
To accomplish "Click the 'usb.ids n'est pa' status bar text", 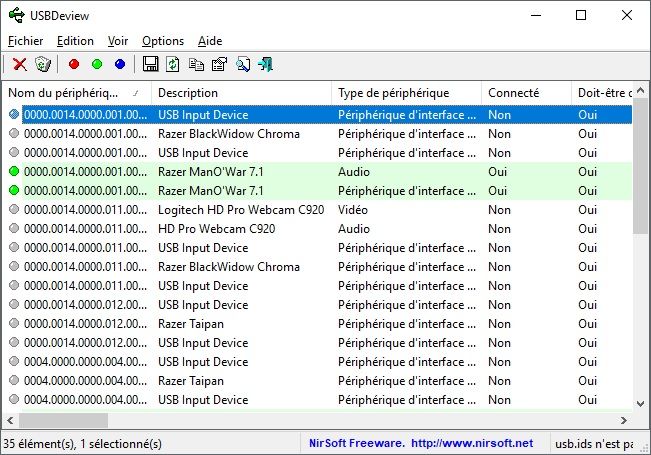I will [594, 444].
